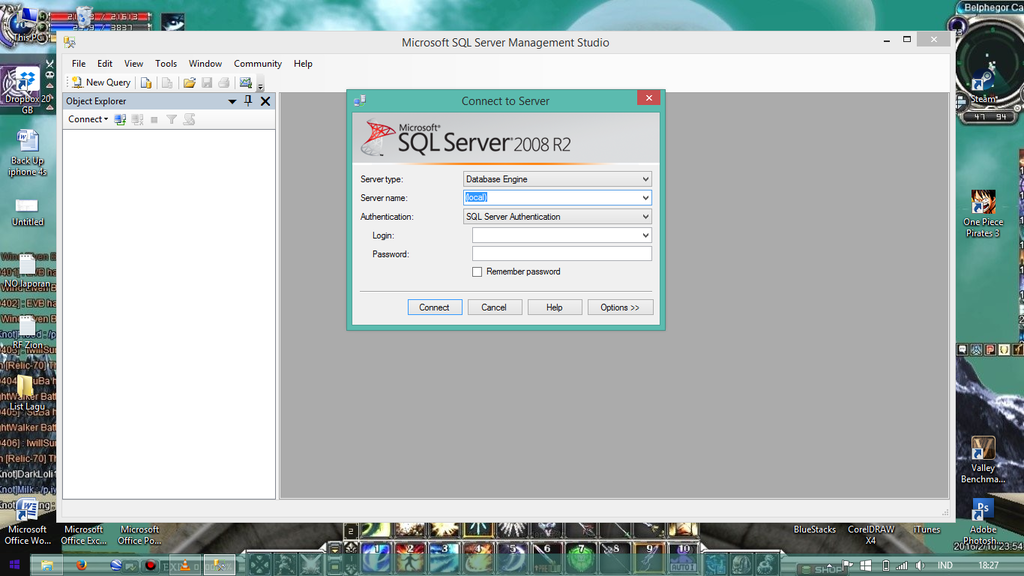
Task: Click the List Lagu folder icon
Action: tap(26, 392)
